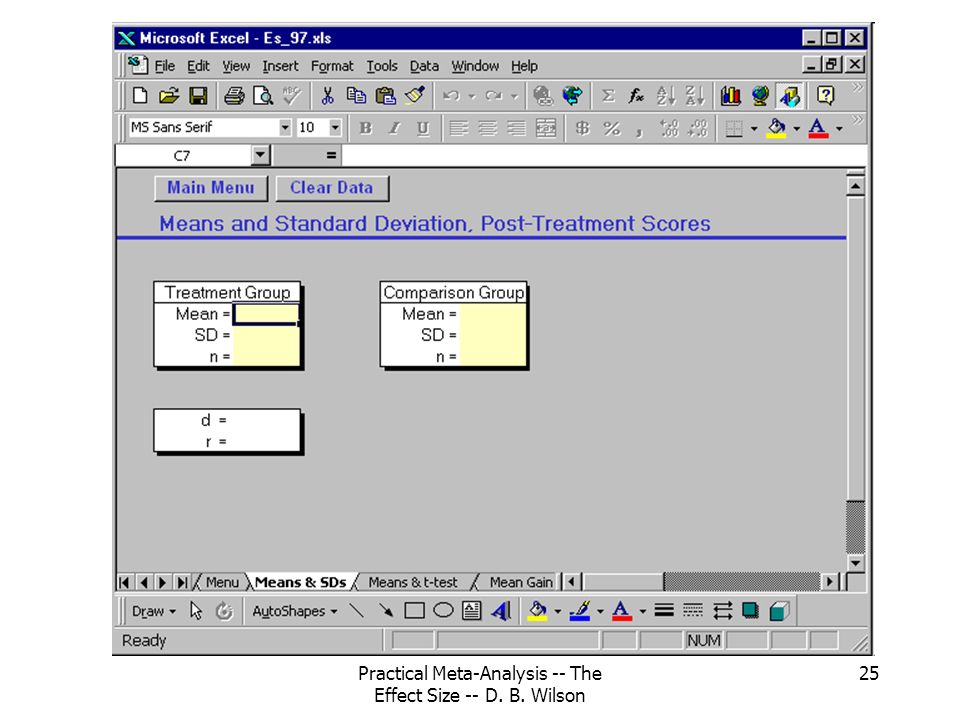The image size is (960, 720).
Task: Click vertical scrollbar down arrow
Action: (x=855, y=563)
